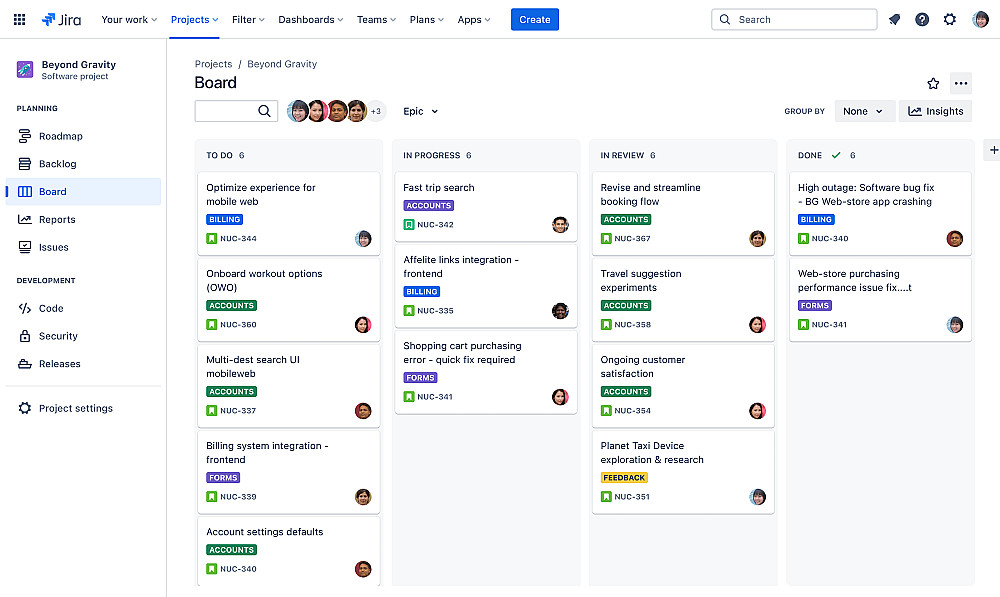Screen dimensions: 1000x597
Task: Open the board more actions menu
Action: [961, 84]
